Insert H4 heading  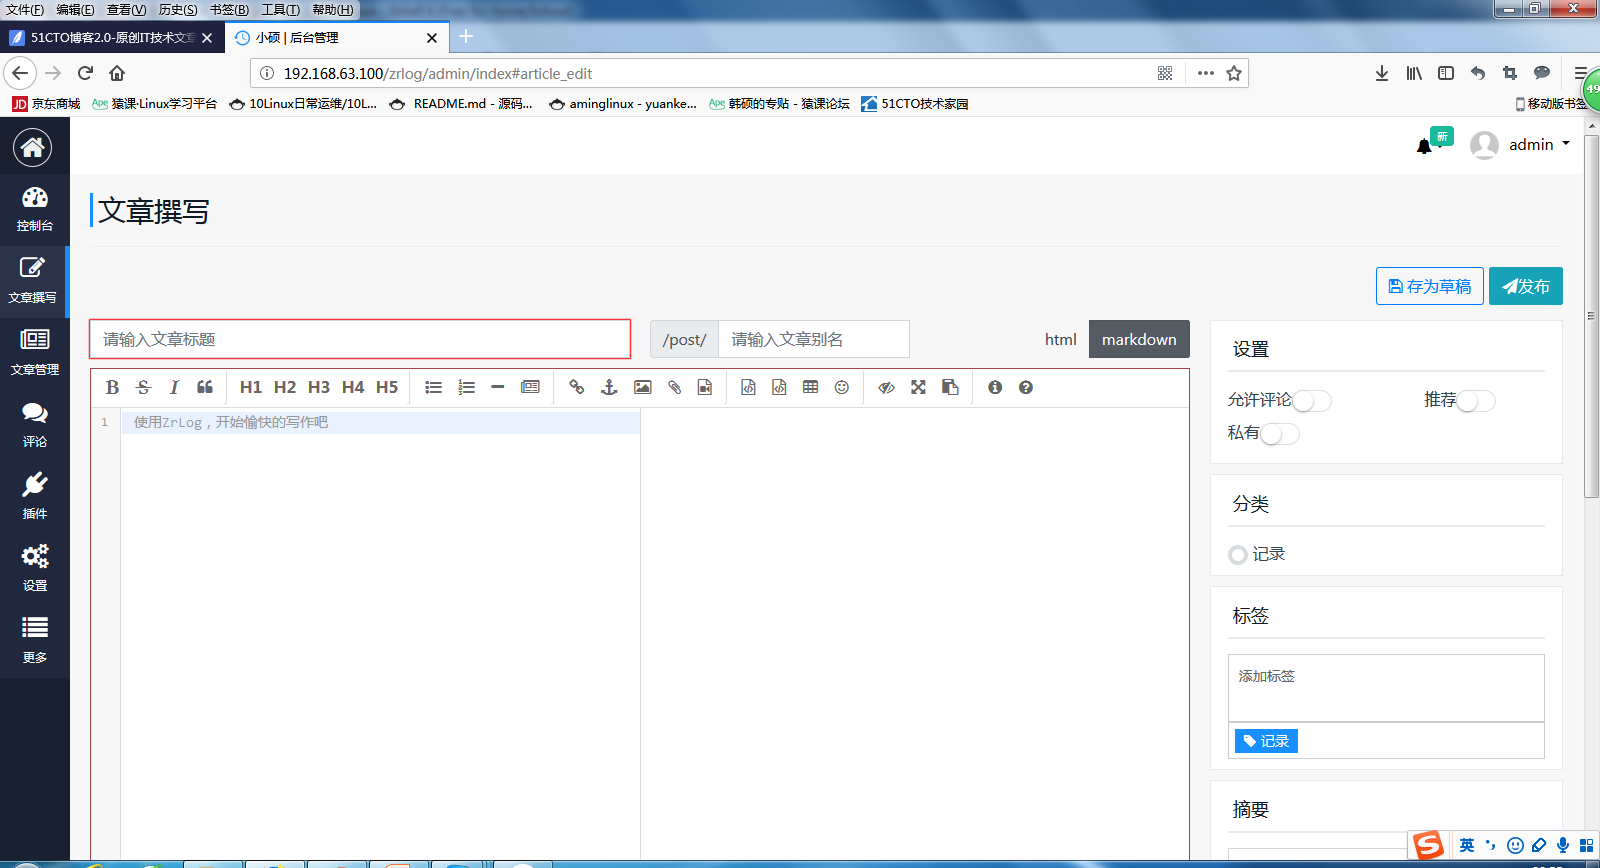click(x=353, y=387)
